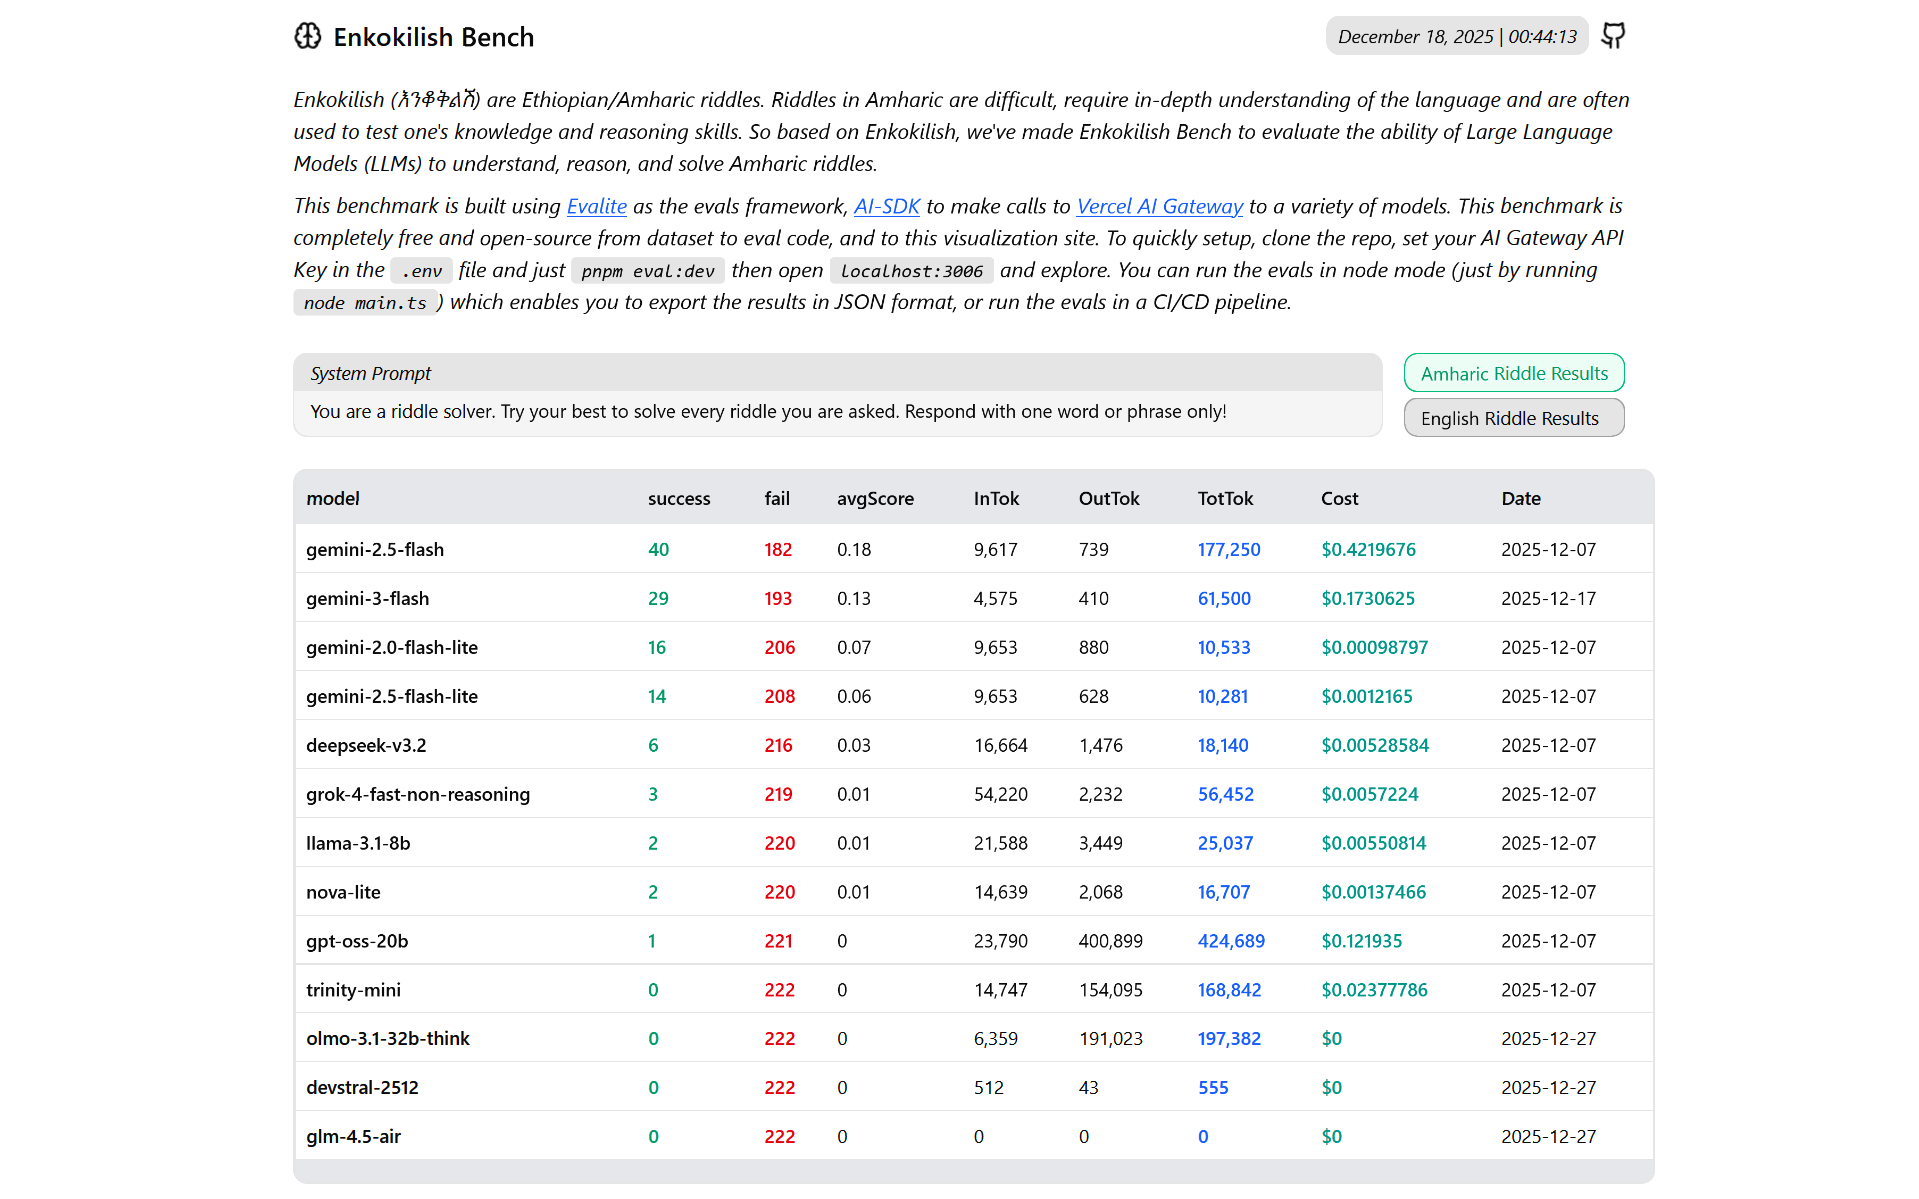This screenshot has width=1919, height=1199.
Task: Click the Enkokilish Bench brain logo icon
Action: pyautogui.click(x=308, y=37)
